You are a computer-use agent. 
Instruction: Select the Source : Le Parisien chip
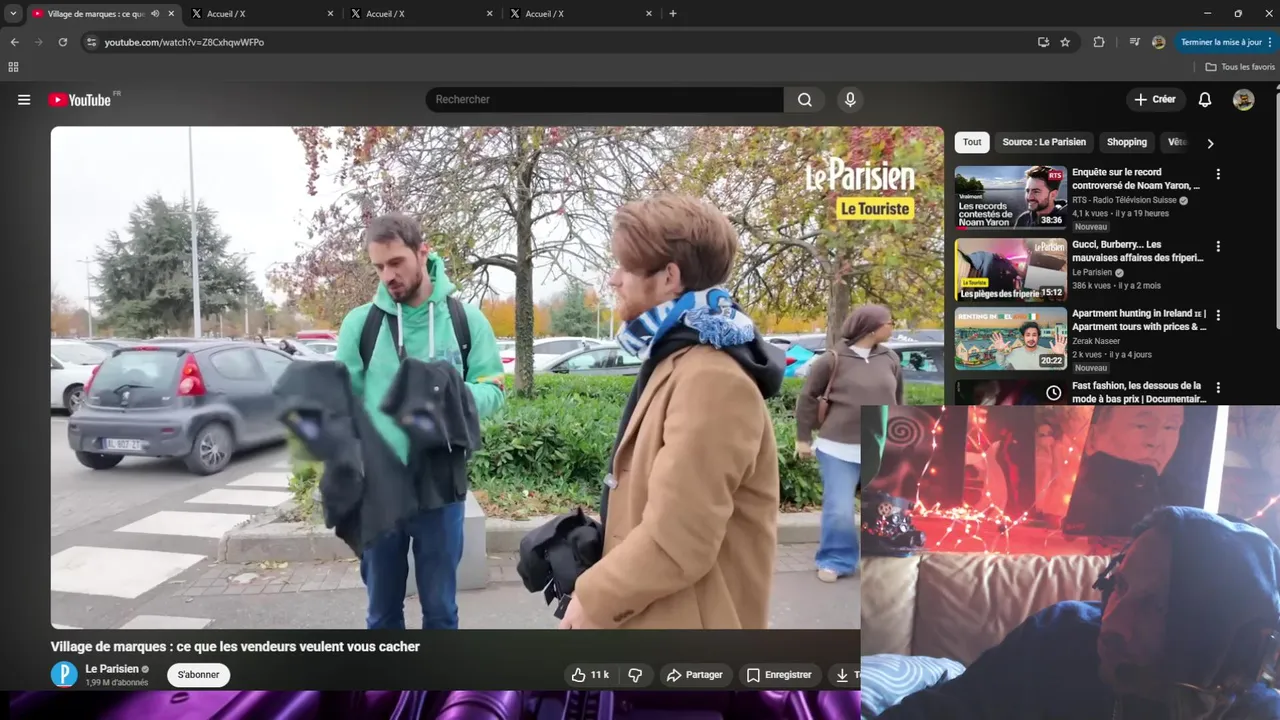pyautogui.click(x=1044, y=142)
